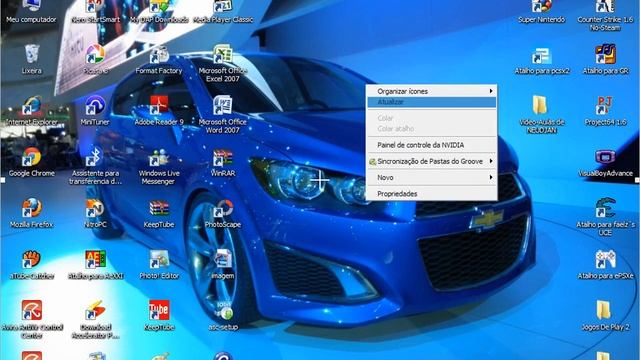This screenshot has height=360, width=640.
Task: Open the MiniTuner desktop icon
Action: point(96,106)
